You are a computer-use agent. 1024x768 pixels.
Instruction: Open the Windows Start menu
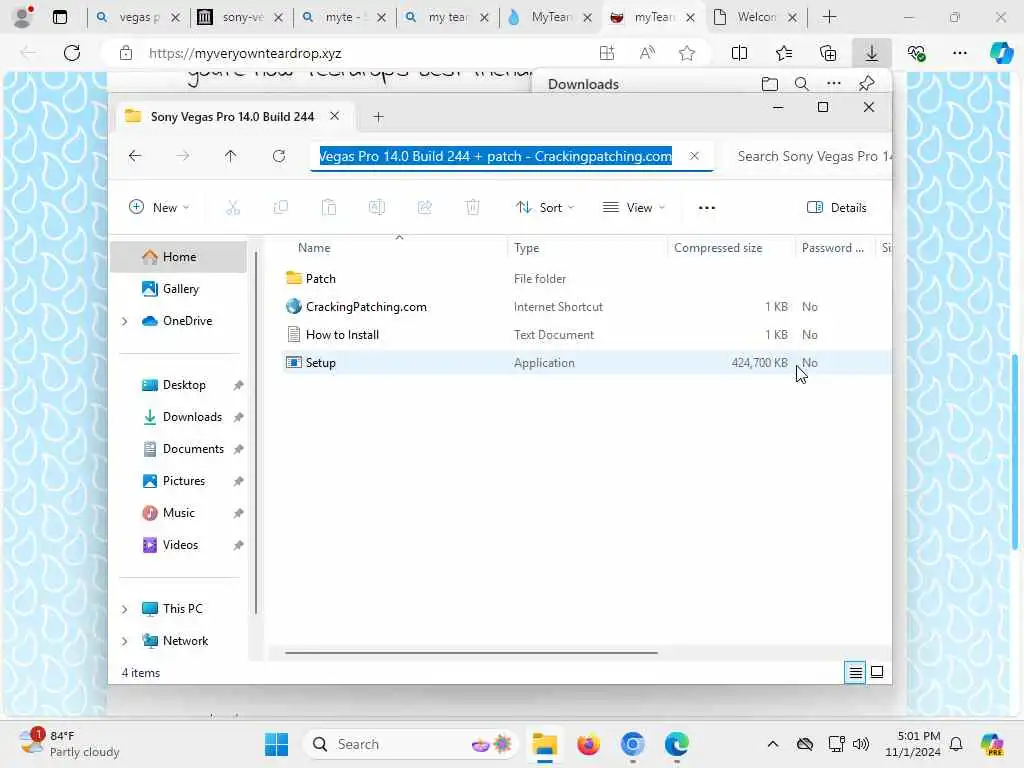point(276,744)
